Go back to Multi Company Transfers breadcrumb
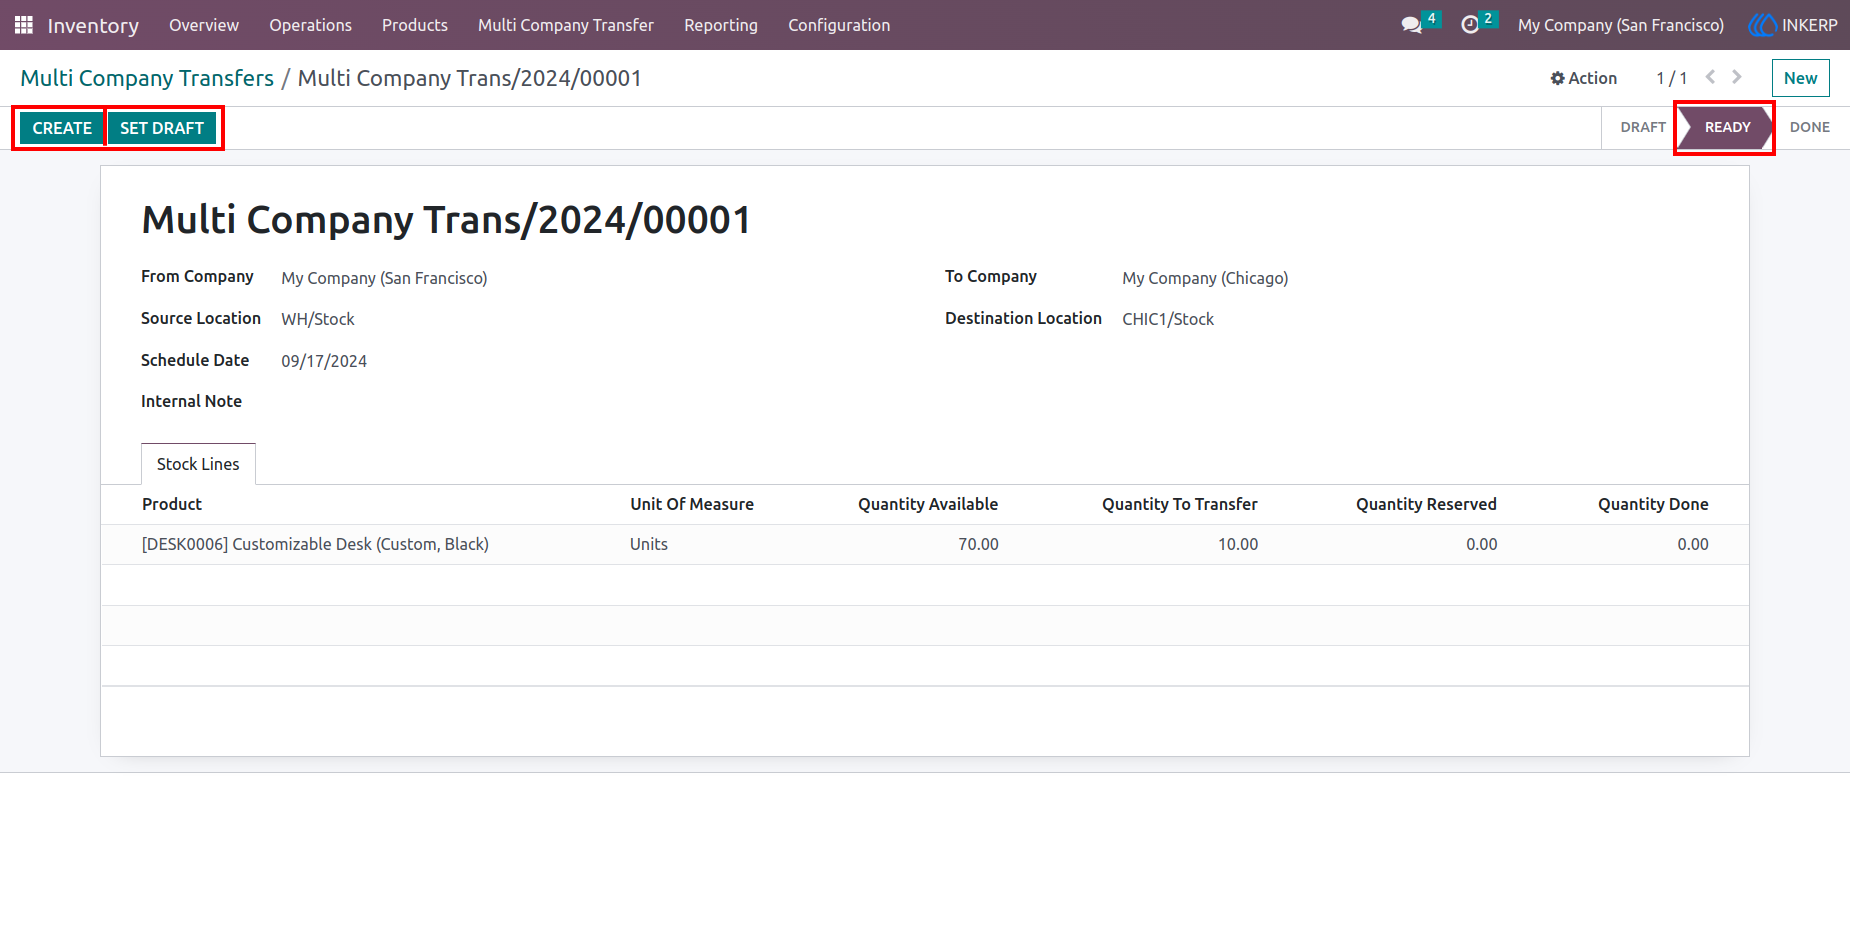The image size is (1850, 932). [147, 78]
